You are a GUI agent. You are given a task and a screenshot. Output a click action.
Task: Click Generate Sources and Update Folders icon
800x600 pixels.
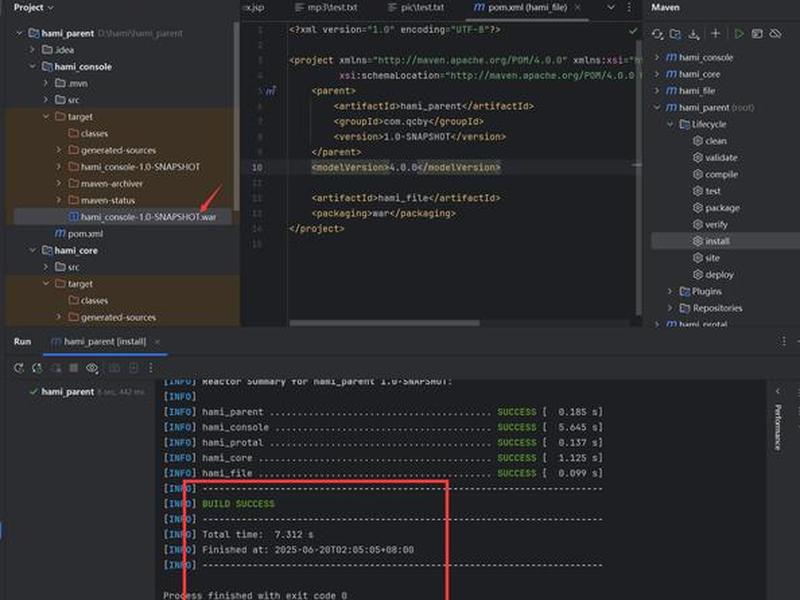675,34
